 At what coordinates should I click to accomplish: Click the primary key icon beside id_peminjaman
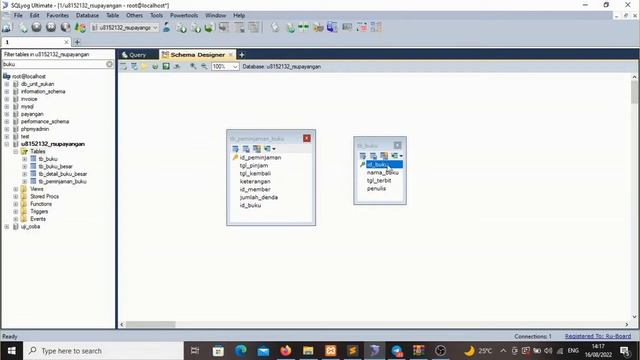235,158
